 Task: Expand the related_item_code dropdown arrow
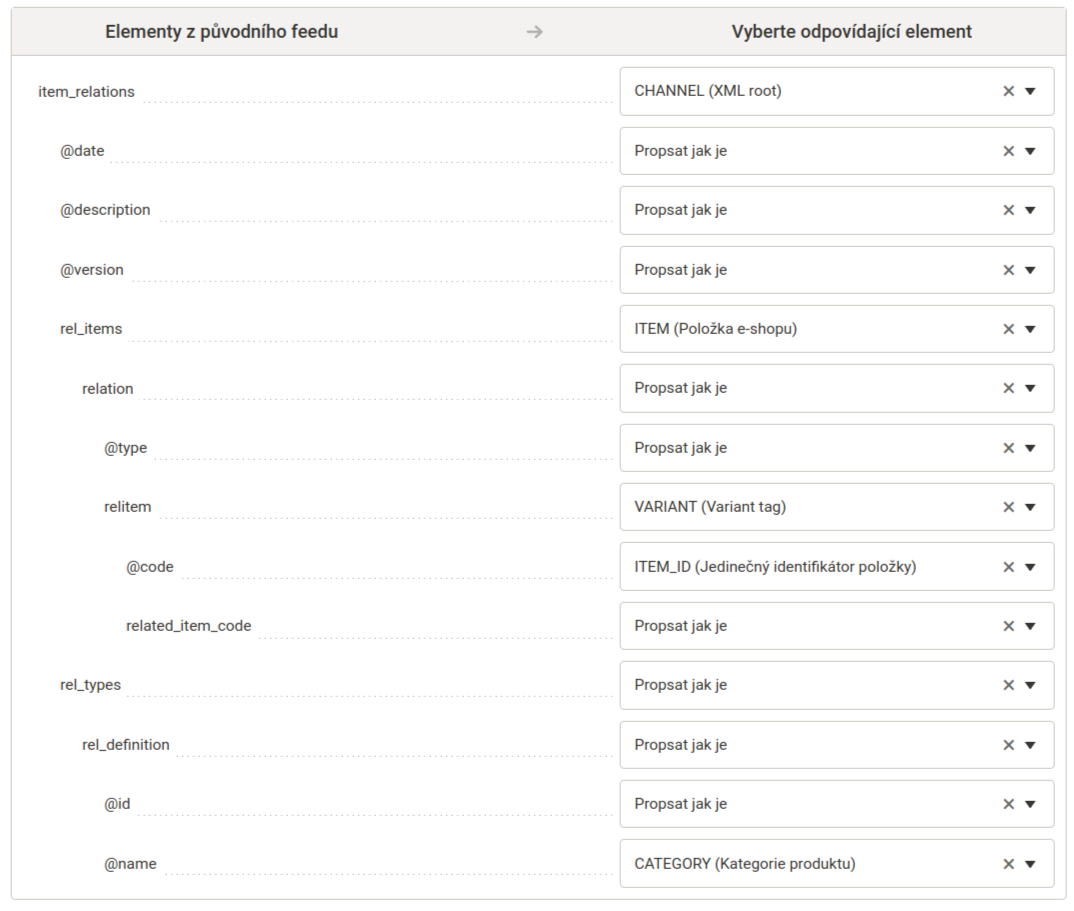pos(1031,626)
